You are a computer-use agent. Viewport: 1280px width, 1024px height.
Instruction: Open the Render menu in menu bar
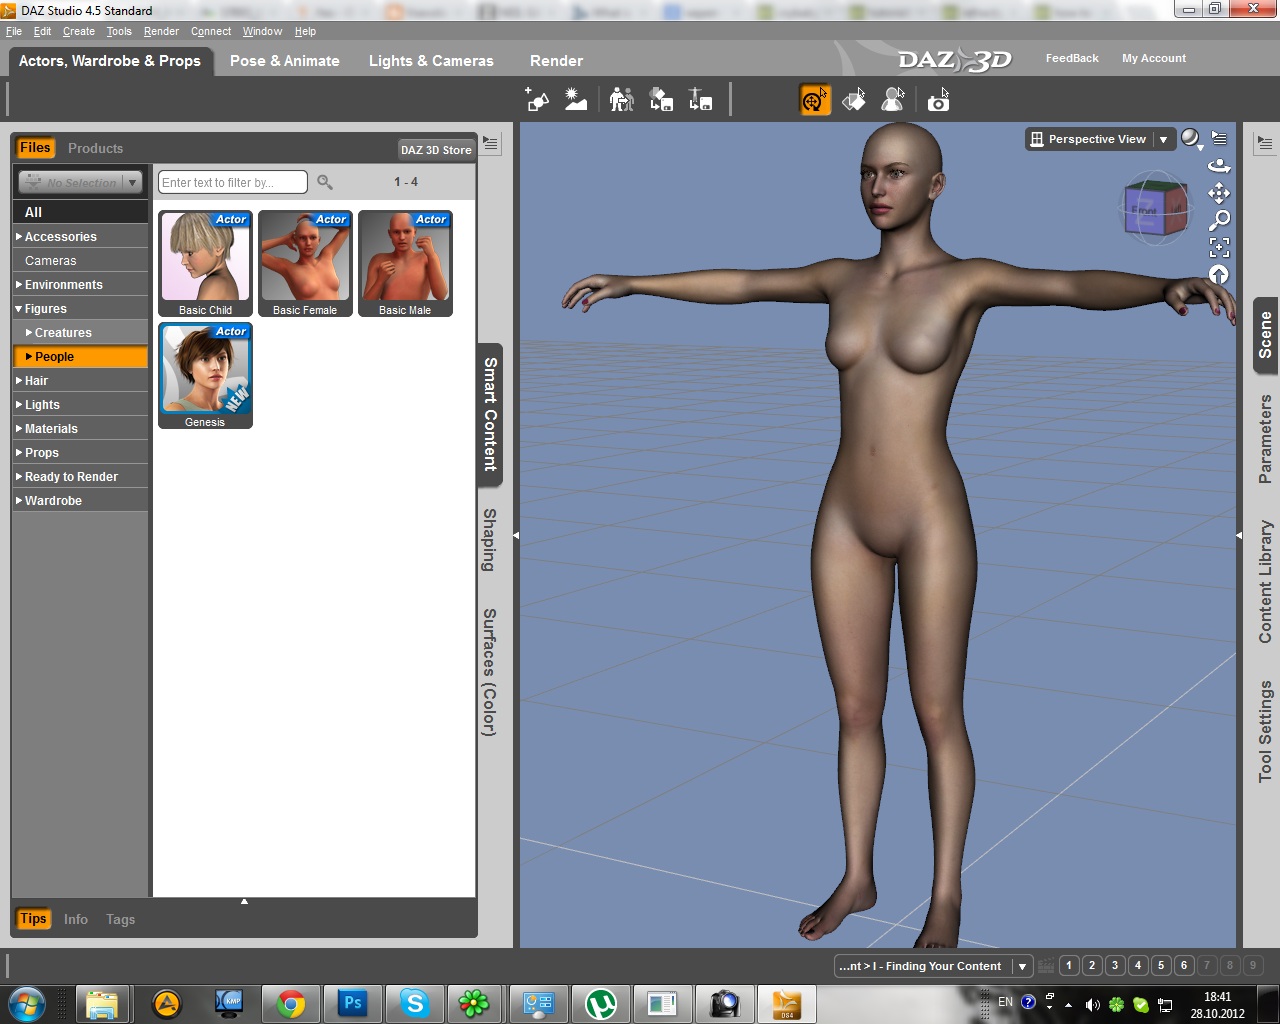pyautogui.click(x=161, y=31)
